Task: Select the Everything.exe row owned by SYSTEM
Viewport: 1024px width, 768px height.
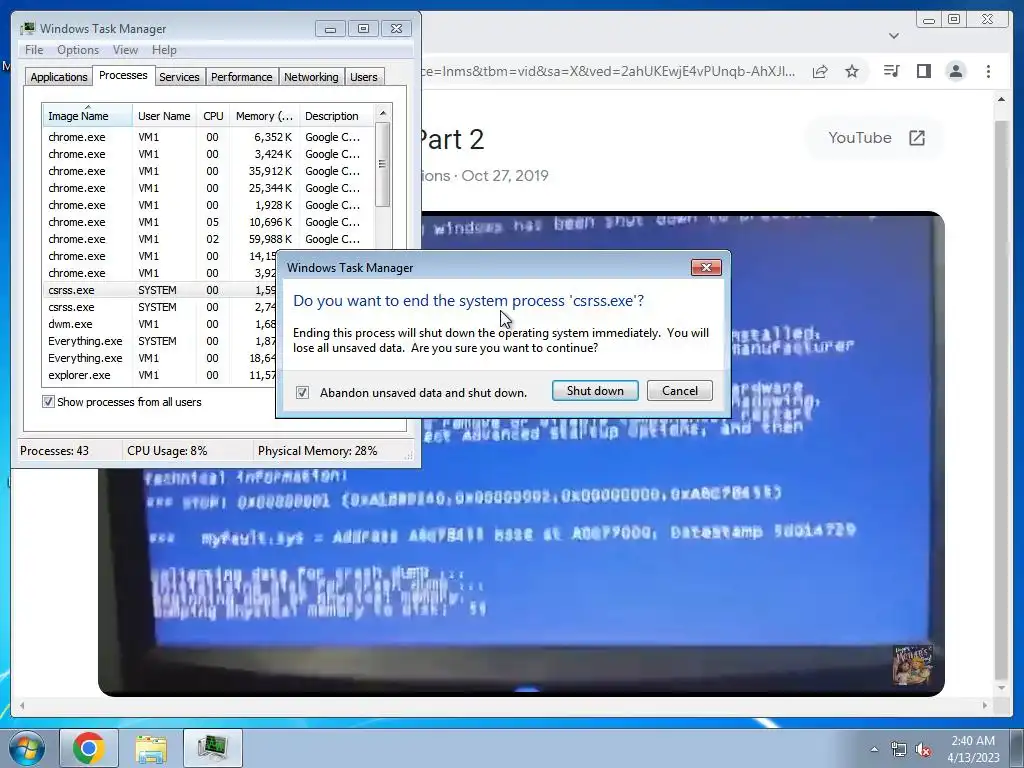Action: pyautogui.click(x=160, y=341)
